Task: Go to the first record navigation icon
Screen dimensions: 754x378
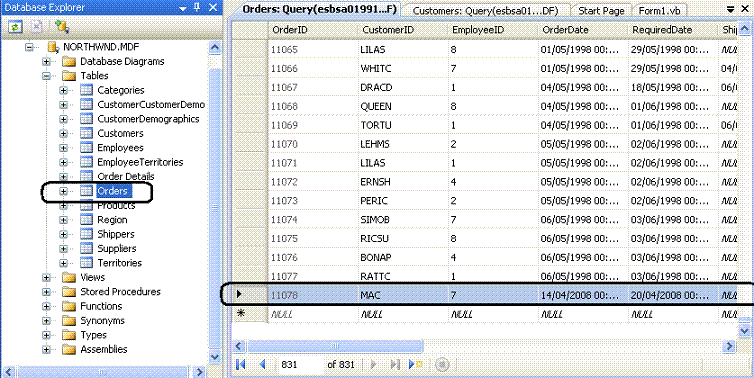Action: coord(241,365)
